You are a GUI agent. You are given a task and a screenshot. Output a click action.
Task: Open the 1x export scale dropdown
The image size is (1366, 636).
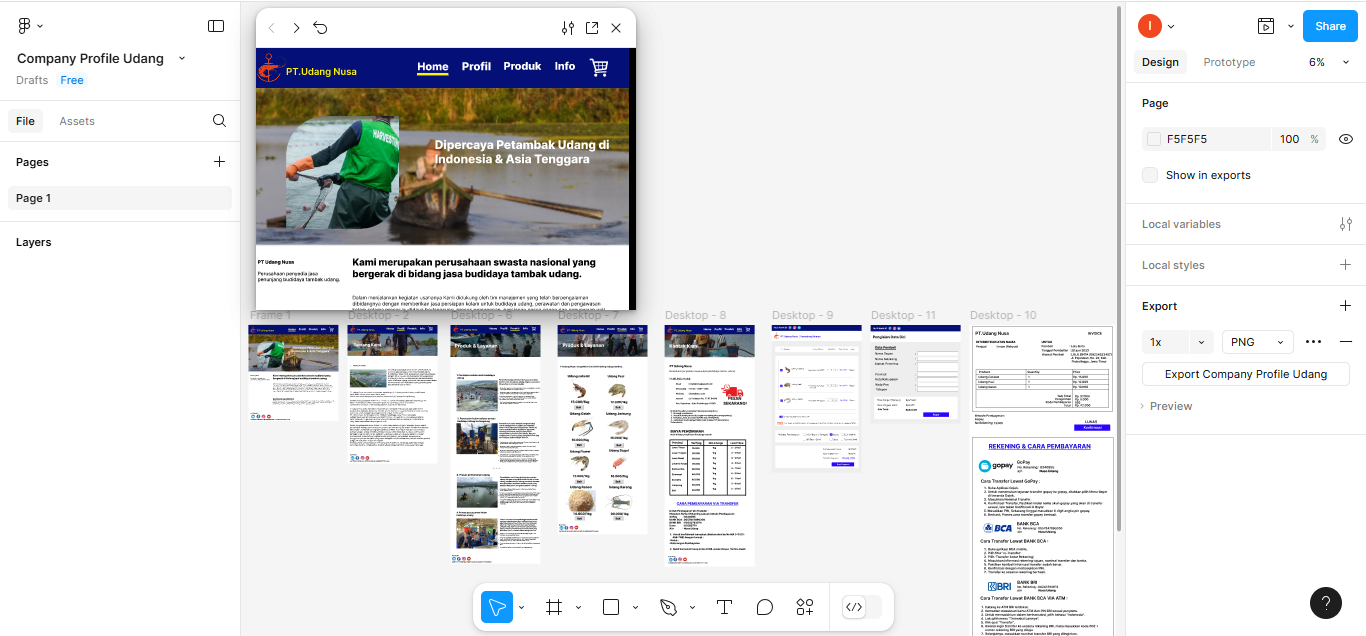(x=1177, y=341)
